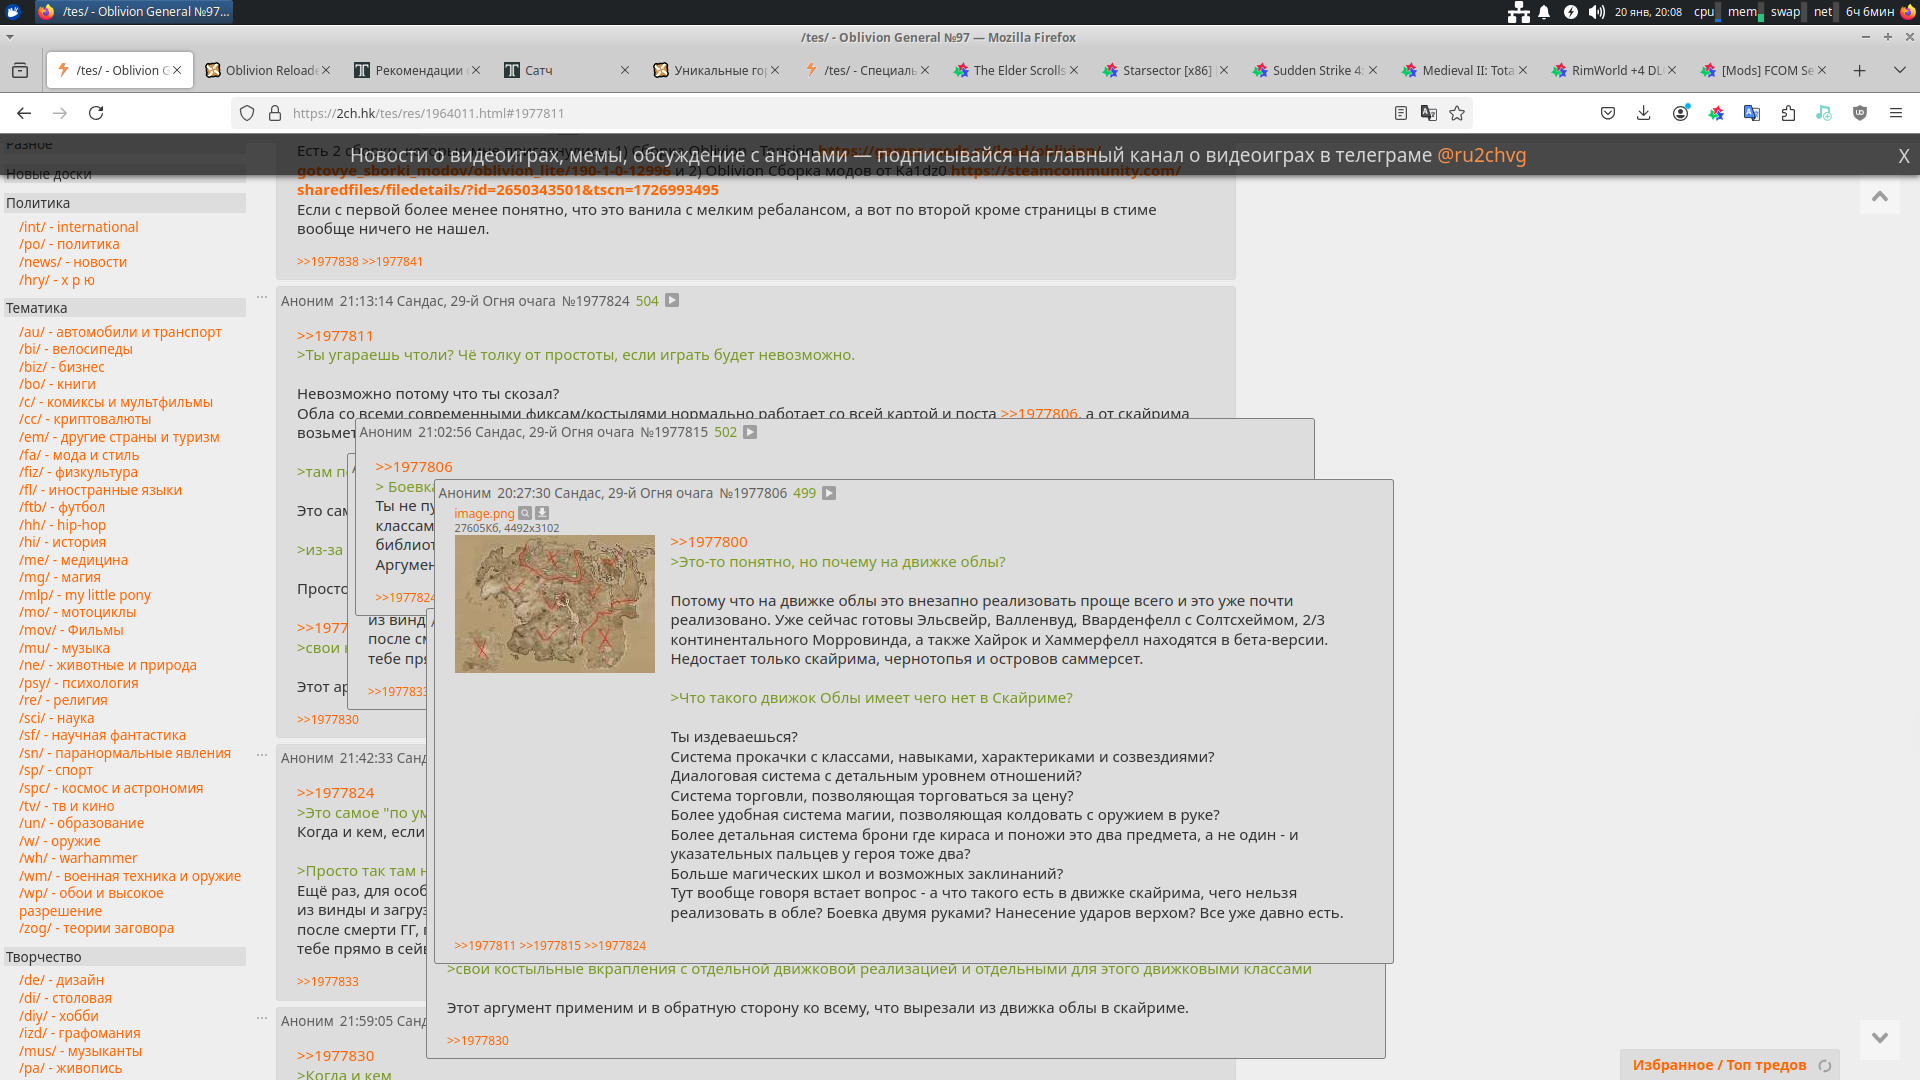Expand the list all tabs chevron
This screenshot has height=1080, width=1920.
click(x=1899, y=70)
